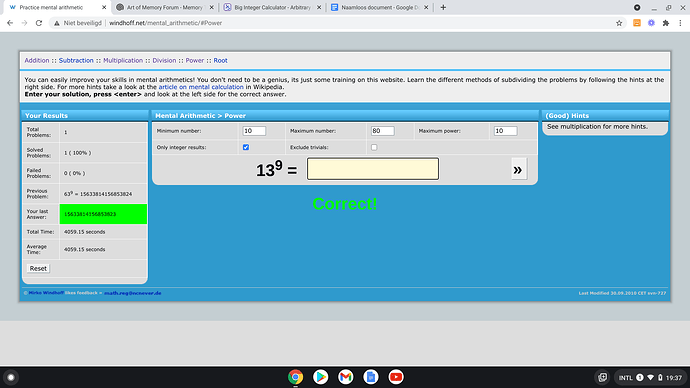Image resolution: width=690 pixels, height=388 pixels.
Task: Click the Total Time 4059.15 seconds value
Action: 84,232
